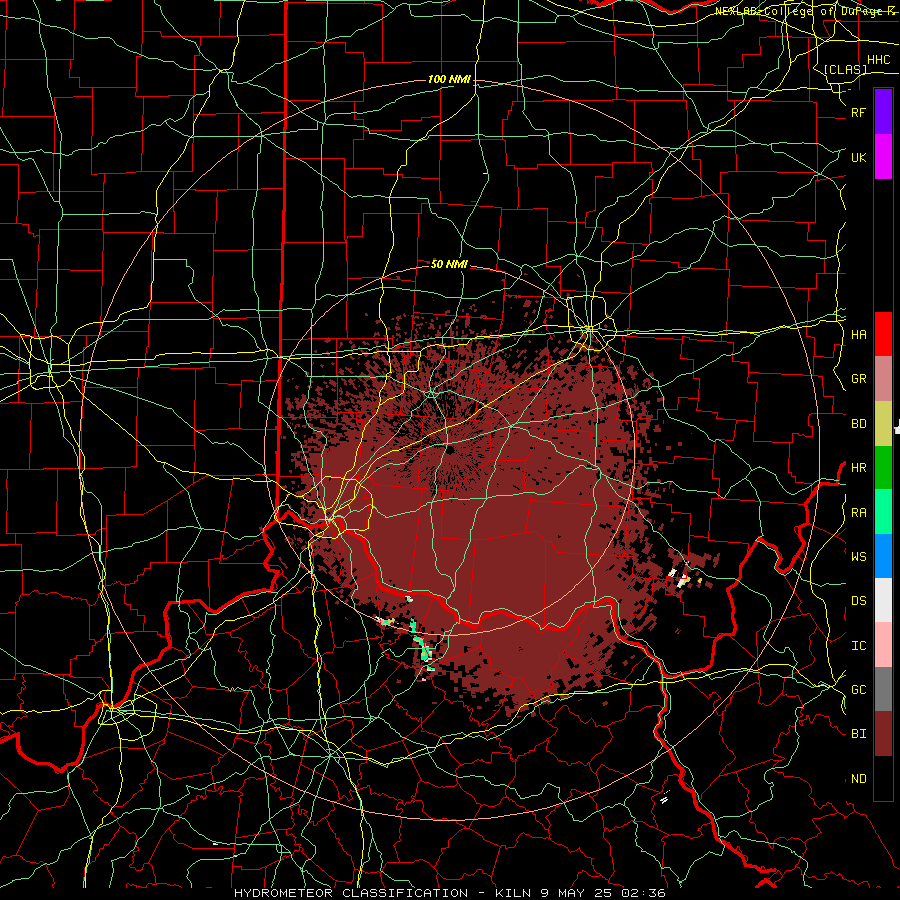The height and width of the screenshot is (900, 900).
Task: Click the RF legend label
Action: pos(859,112)
